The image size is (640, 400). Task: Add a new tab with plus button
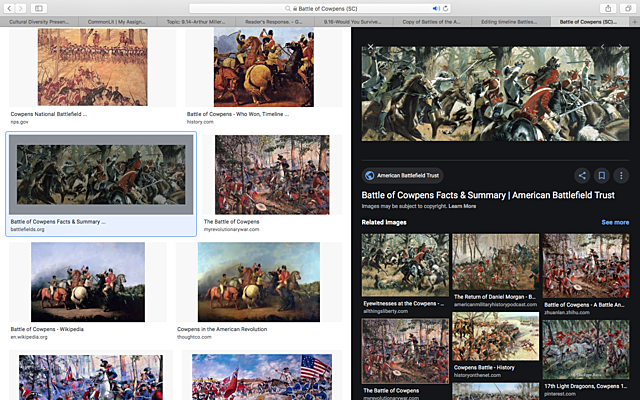point(635,22)
